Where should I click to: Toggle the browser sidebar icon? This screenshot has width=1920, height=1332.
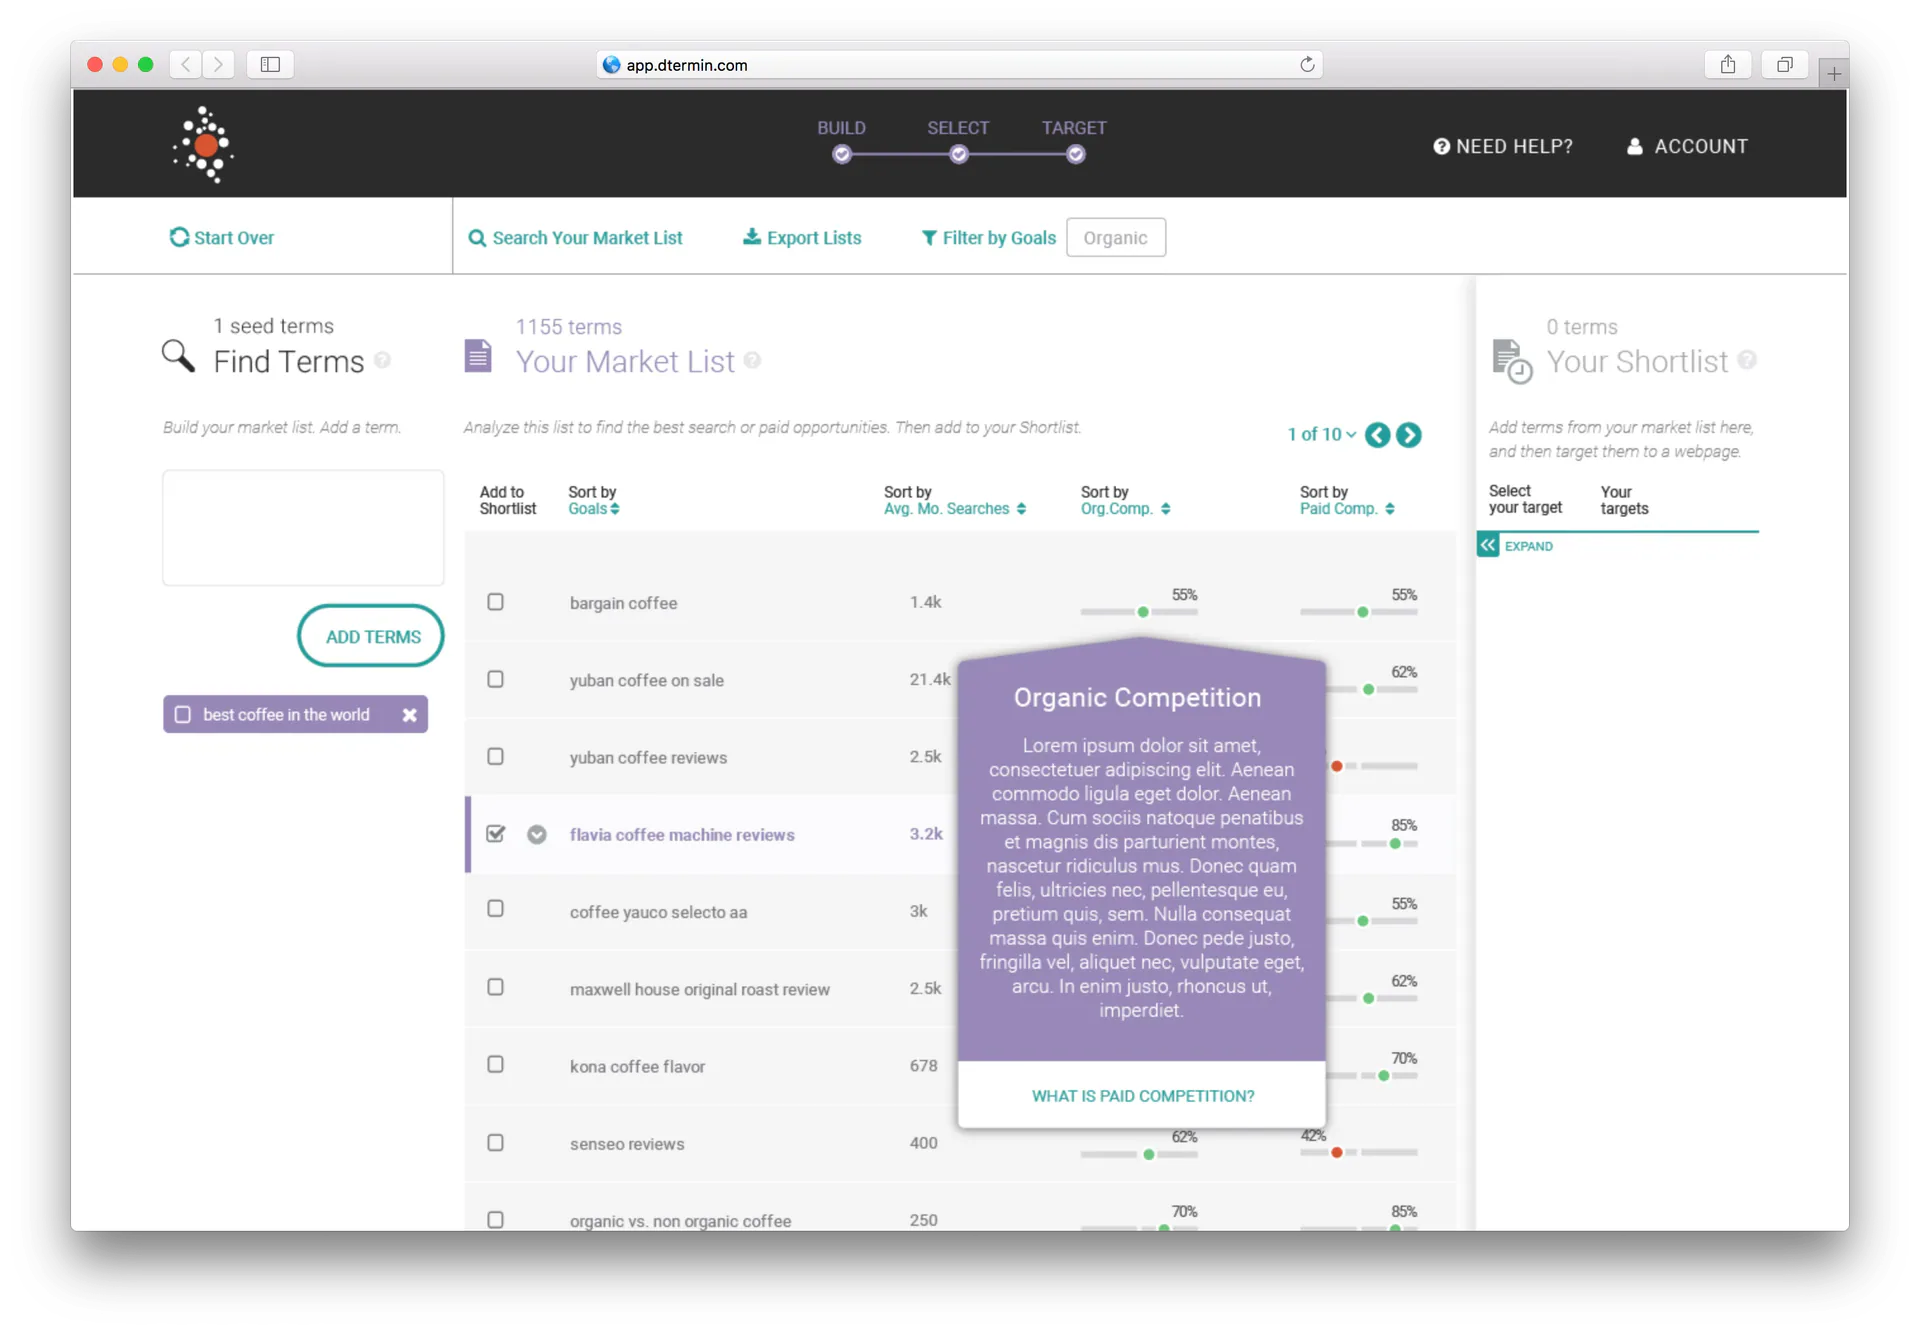point(270,65)
